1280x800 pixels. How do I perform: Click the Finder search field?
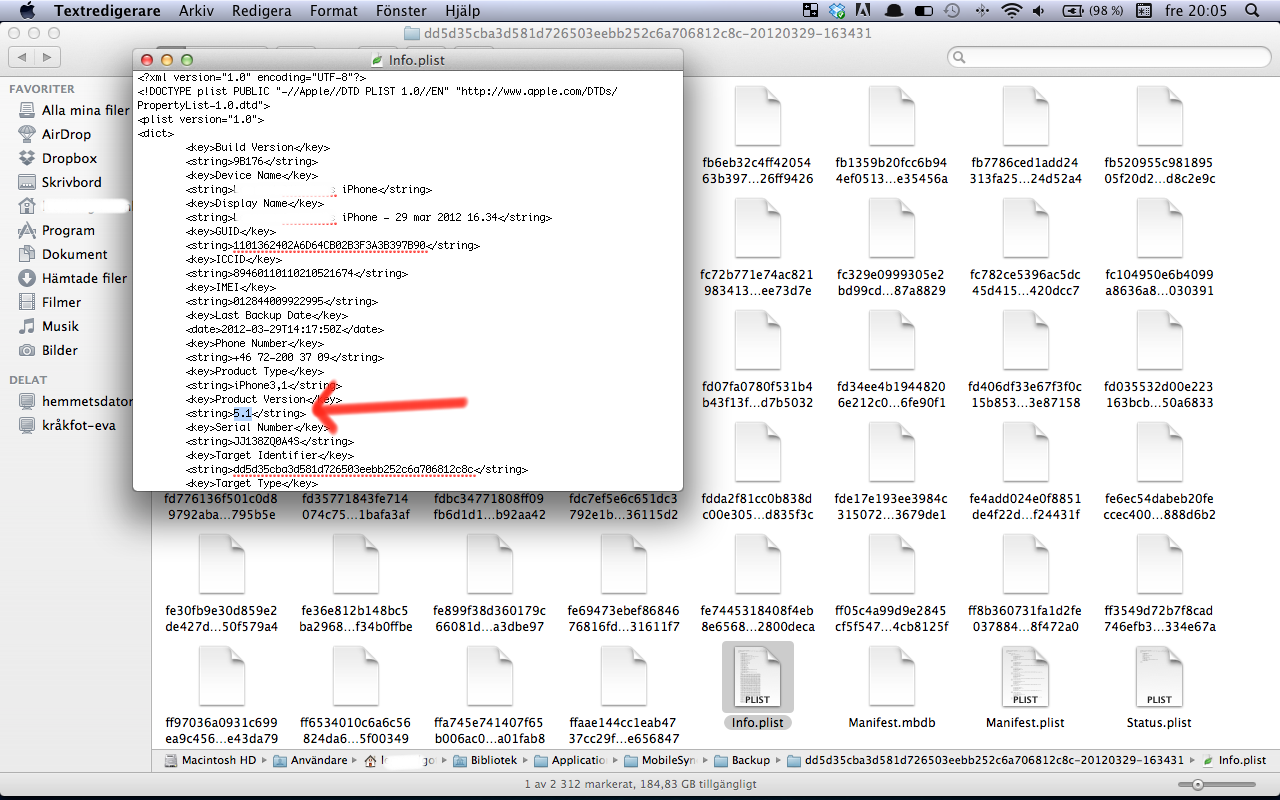(x=1108, y=57)
